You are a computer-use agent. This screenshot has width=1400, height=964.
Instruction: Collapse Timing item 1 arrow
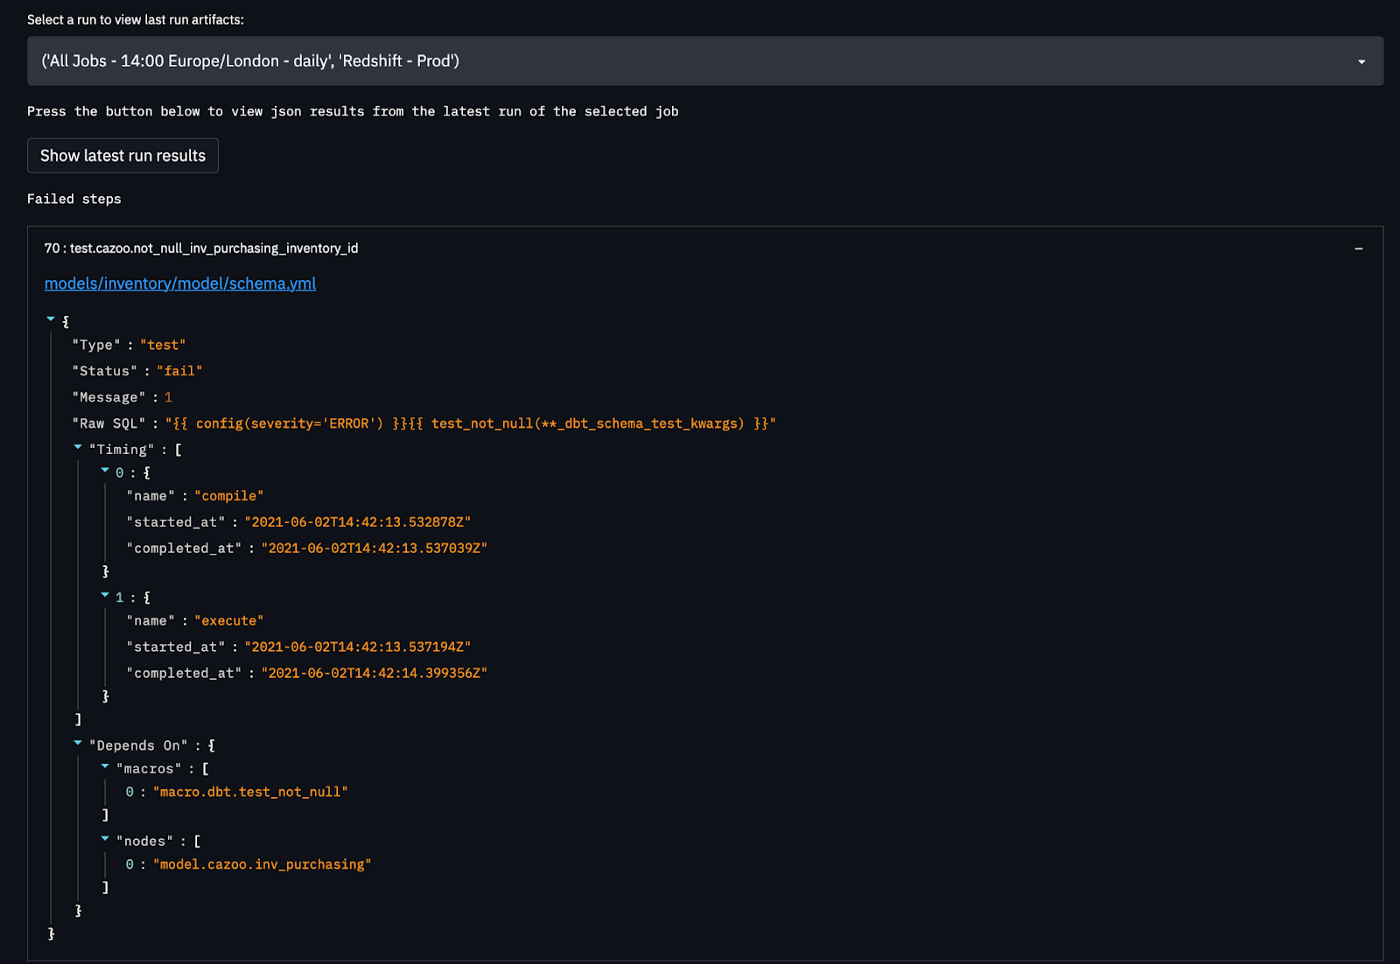click(105, 595)
